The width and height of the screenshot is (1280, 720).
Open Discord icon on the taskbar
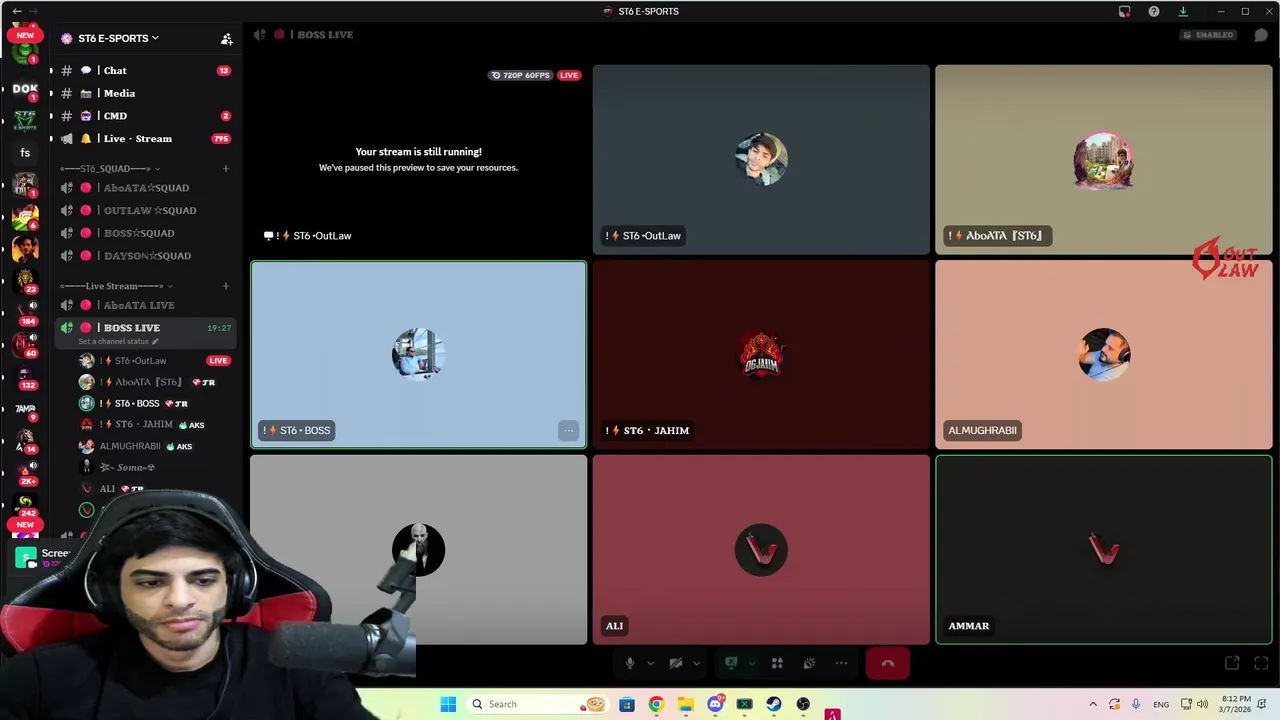pos(715,704)
